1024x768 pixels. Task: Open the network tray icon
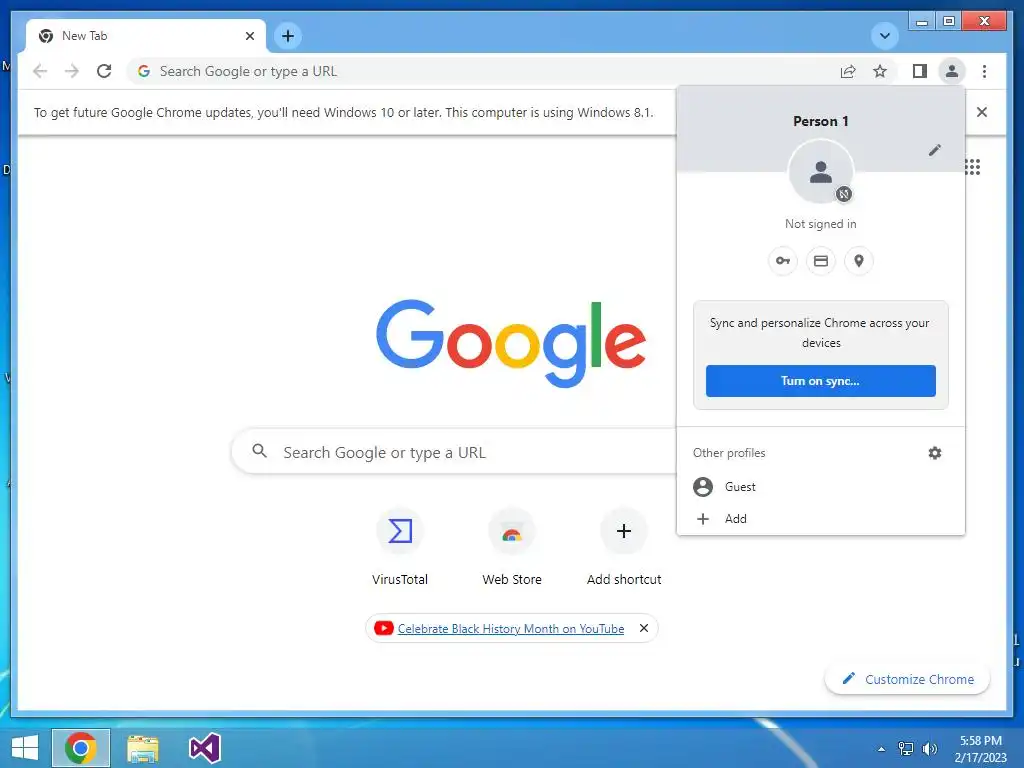[906, 748]
